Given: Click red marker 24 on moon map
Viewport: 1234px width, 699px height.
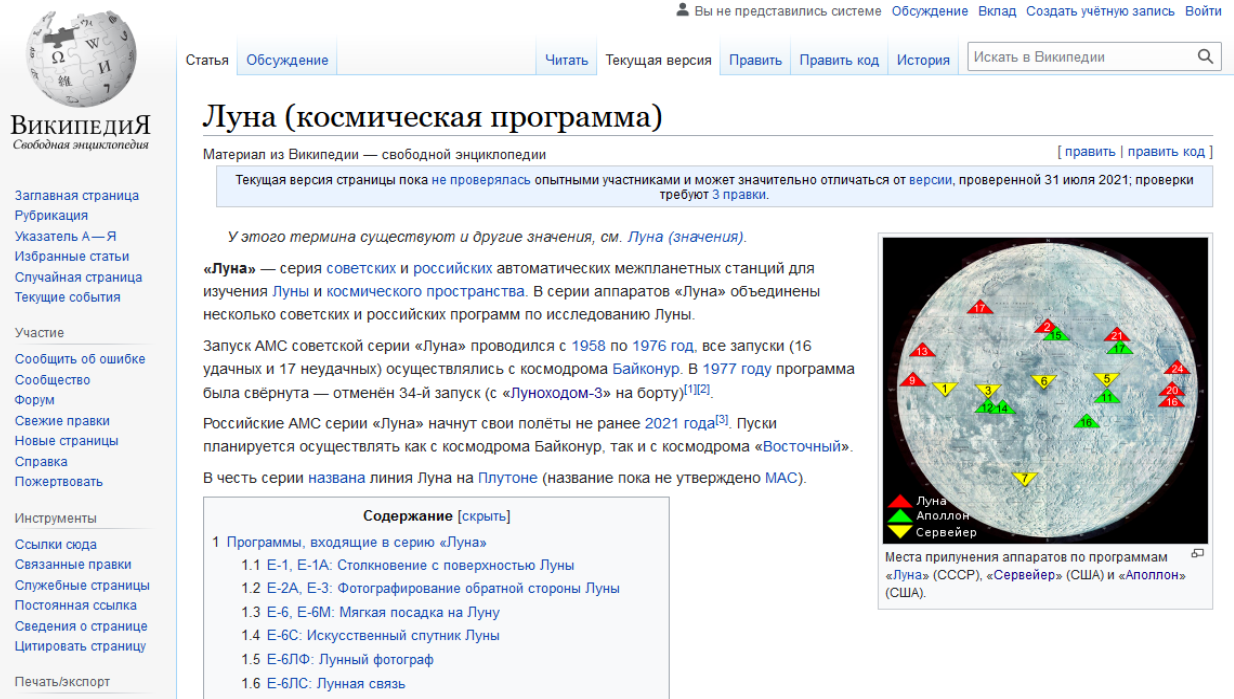Looking at the screenshot, I should 1177,368.
